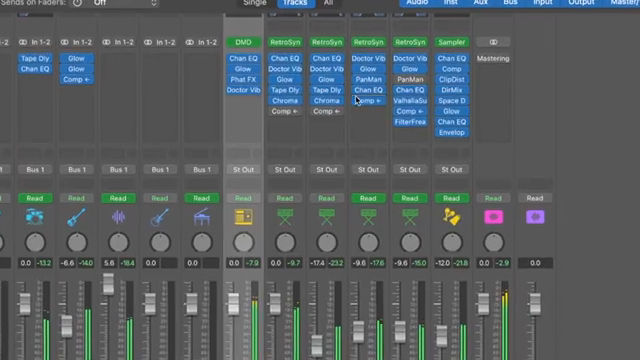This screenshot has width=640, height=360.
Task: Open Read automation menu on Sampler channel
Action: click(451, 198)
